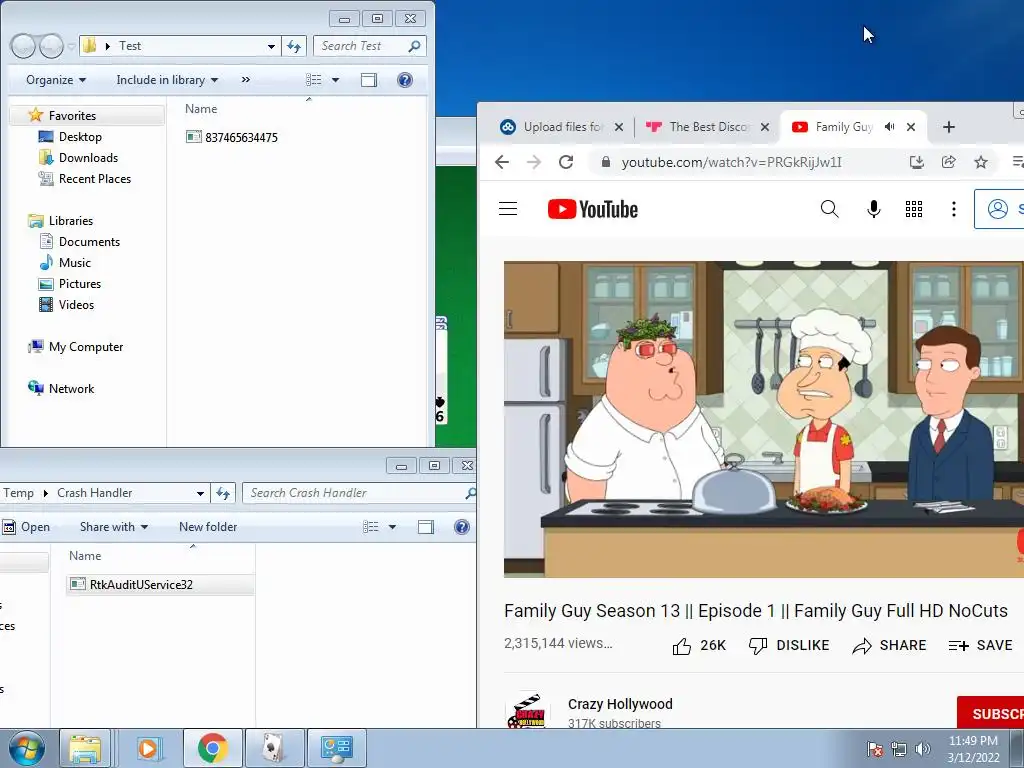Screen dimensions: 1024x768
Task: Open Chrome from the taskbar
Action: click(212, 748)
